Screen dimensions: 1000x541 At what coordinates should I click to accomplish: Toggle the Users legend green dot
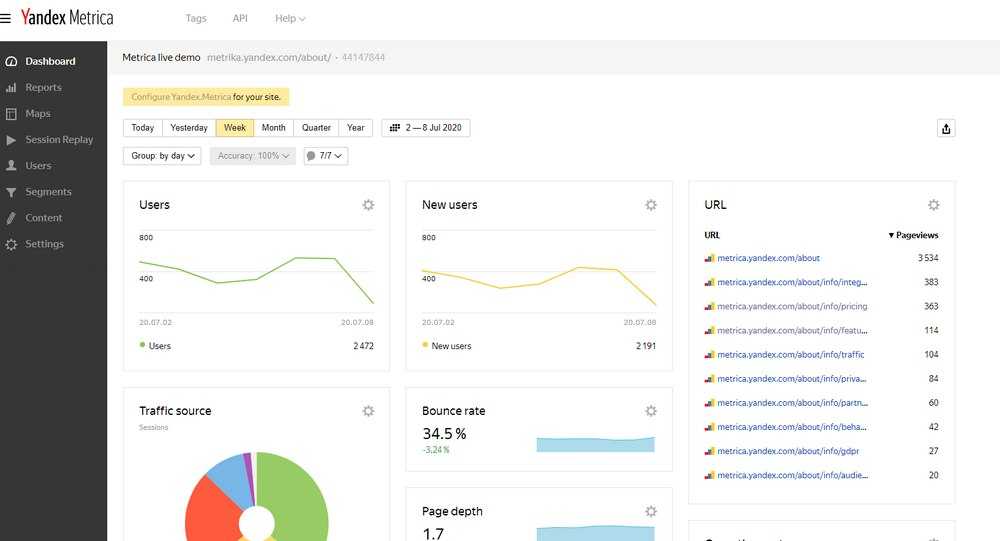(x=142, y=345)
